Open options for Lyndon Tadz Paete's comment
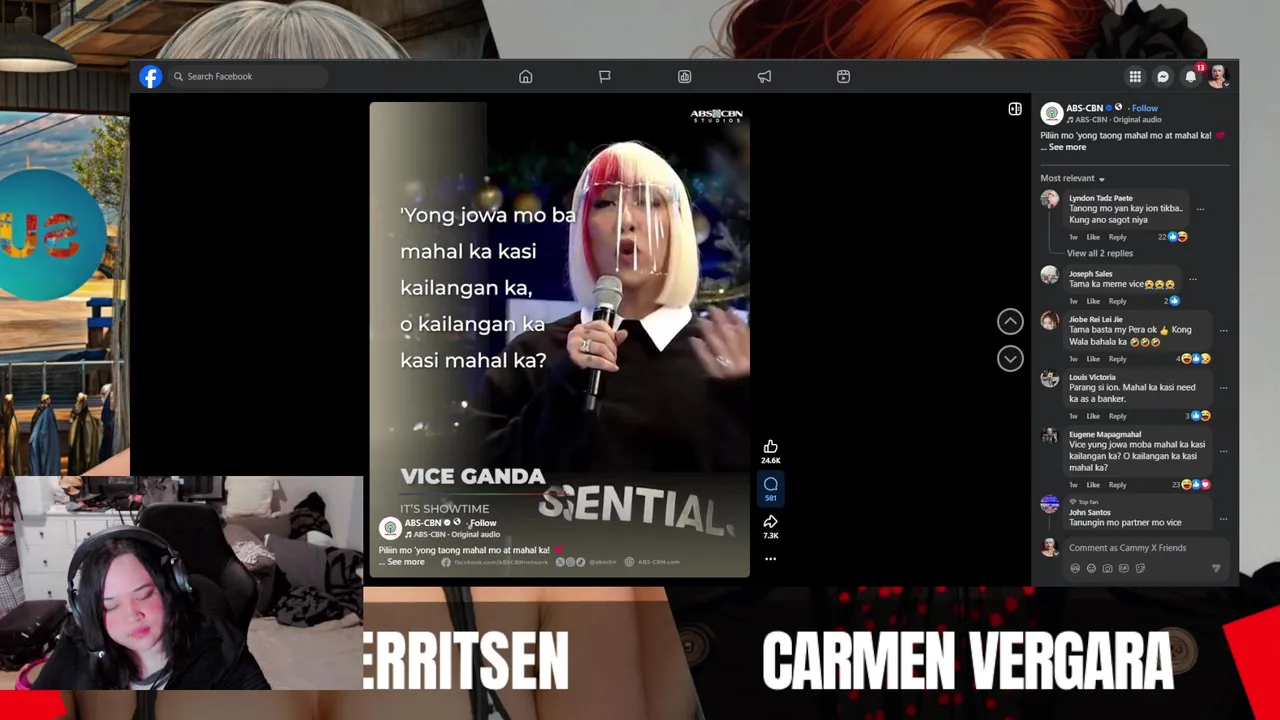 click(x=1200, y=209)
